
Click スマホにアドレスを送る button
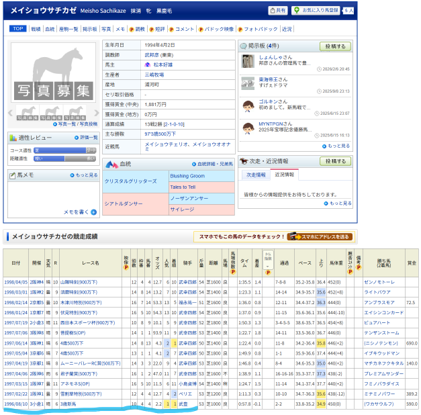click(x=320, y=237)
